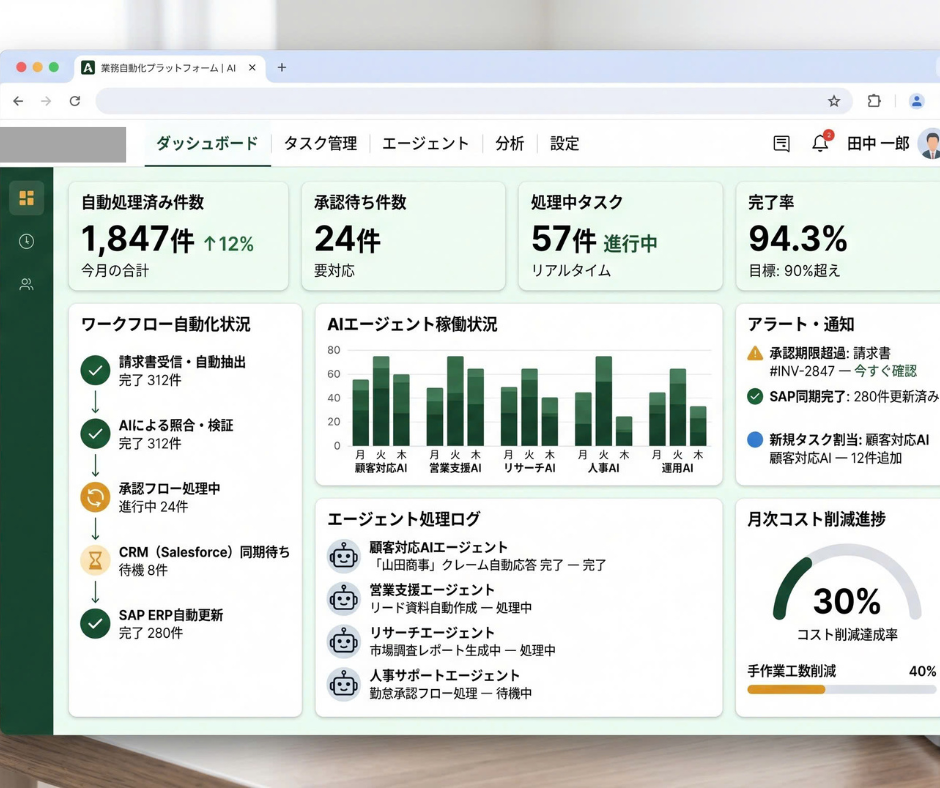Click the ↑12% increase indicator
Viewport: 940px width, 788px height.
coord(228,243)
